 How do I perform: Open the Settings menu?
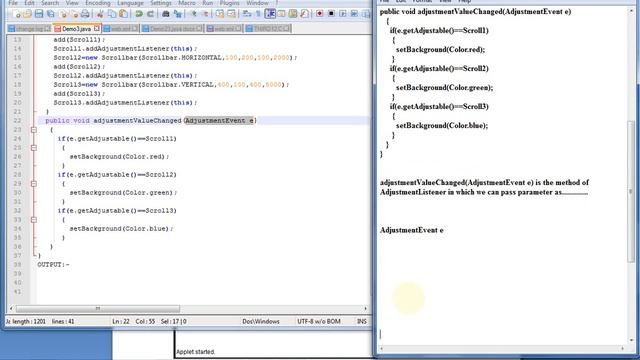coord(161,3)
